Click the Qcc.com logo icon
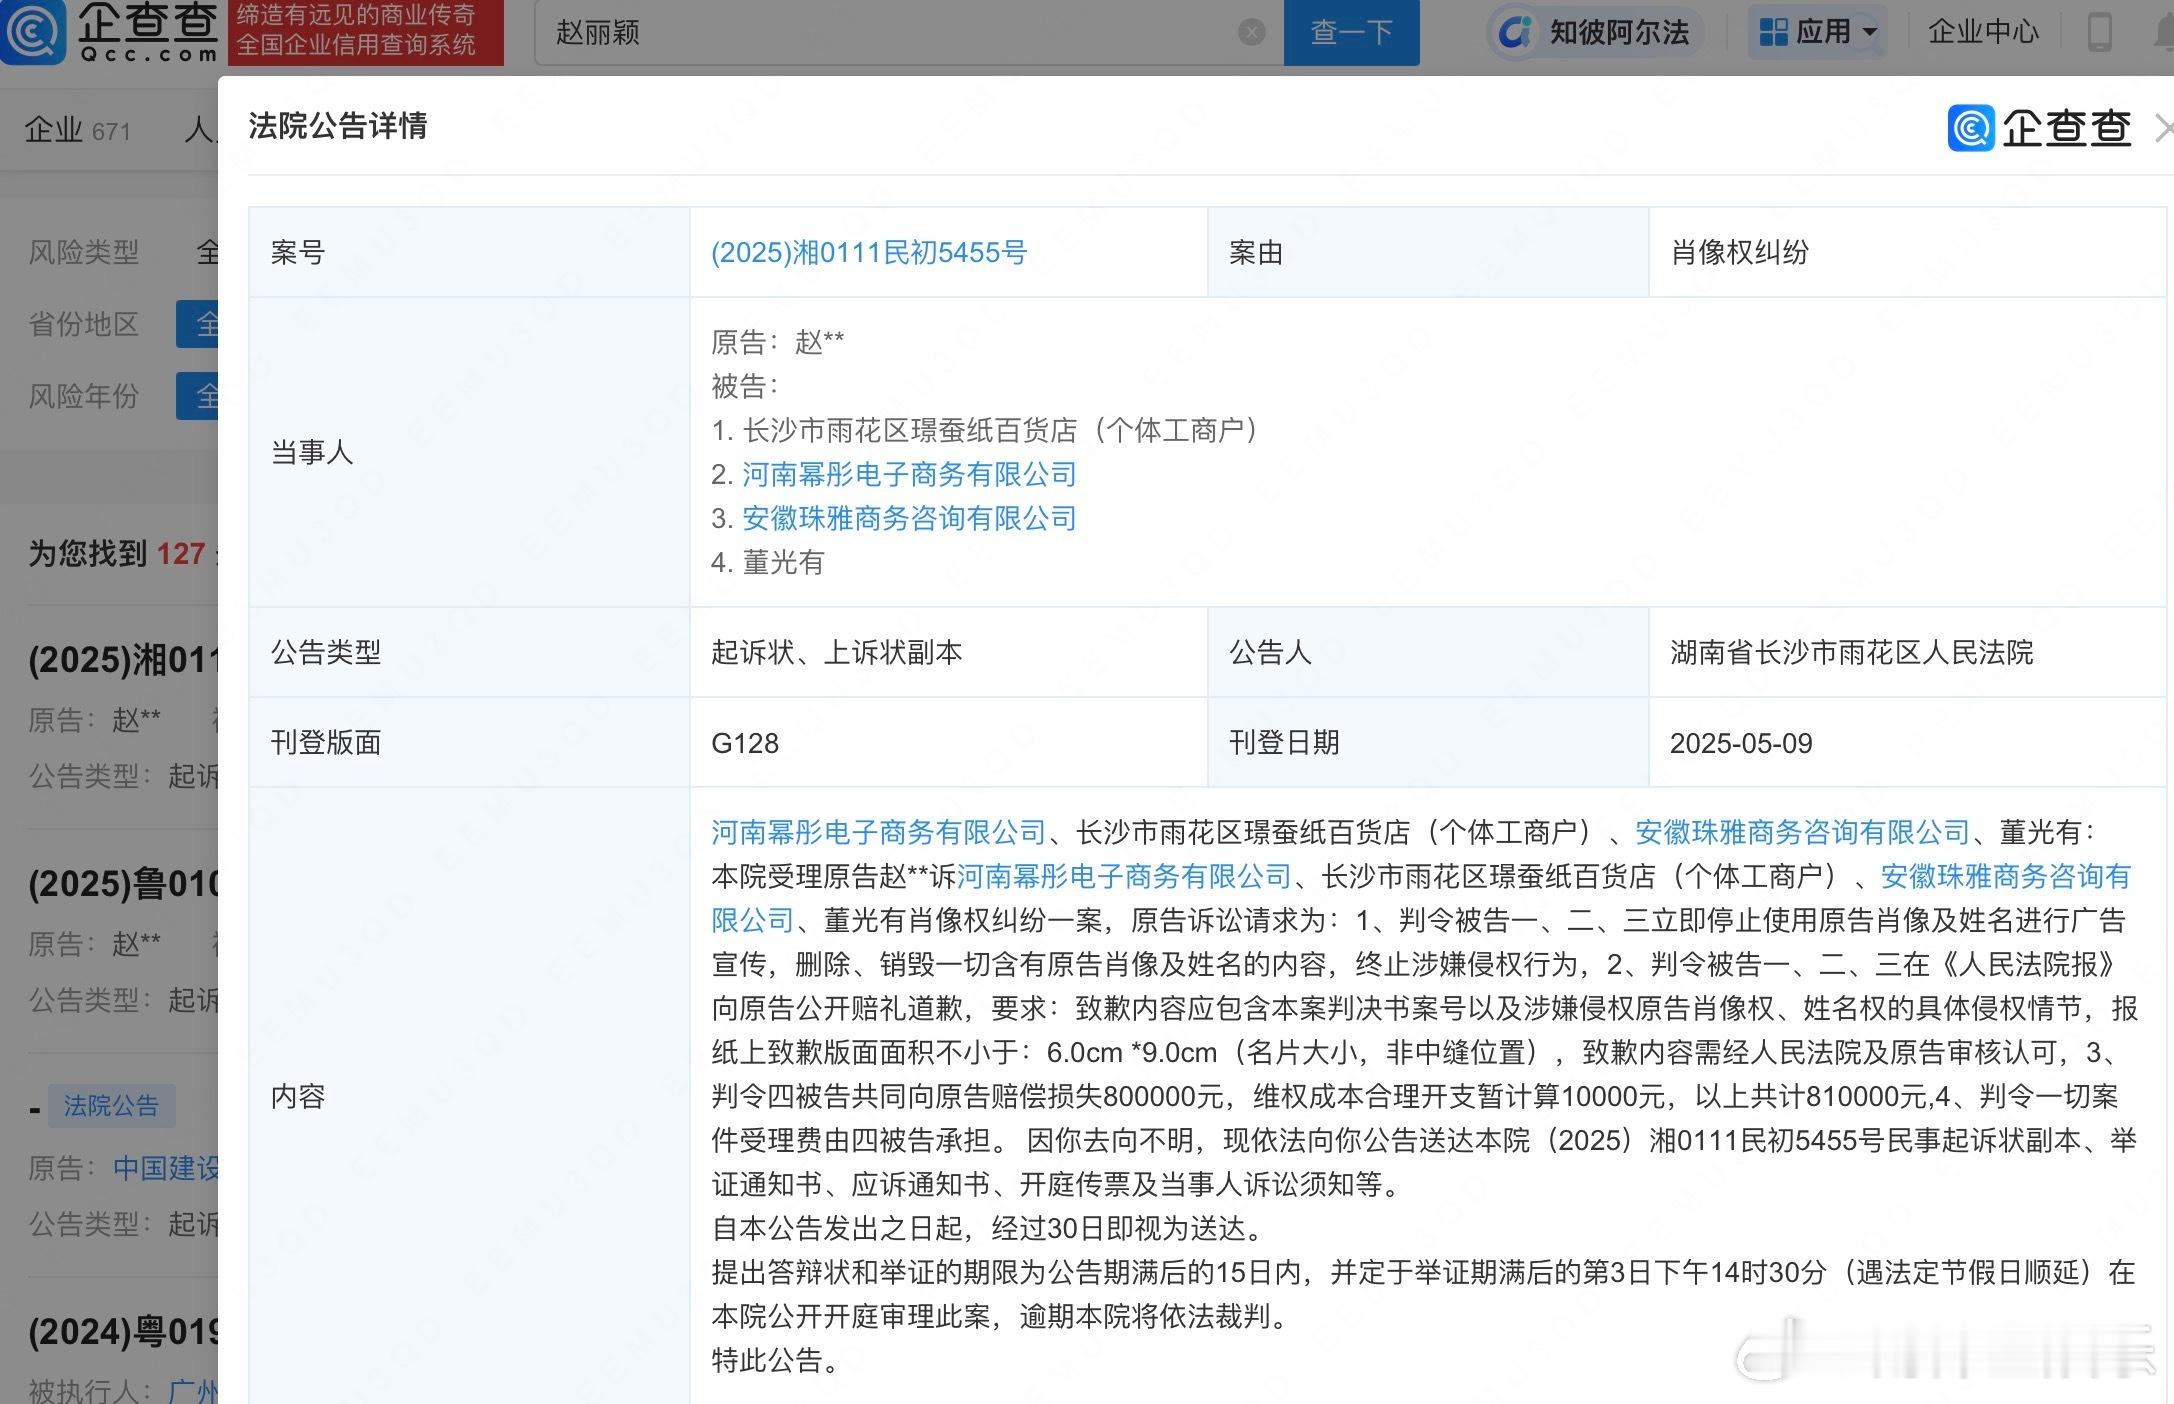Screen dimensions: 2174x1404 34,30
